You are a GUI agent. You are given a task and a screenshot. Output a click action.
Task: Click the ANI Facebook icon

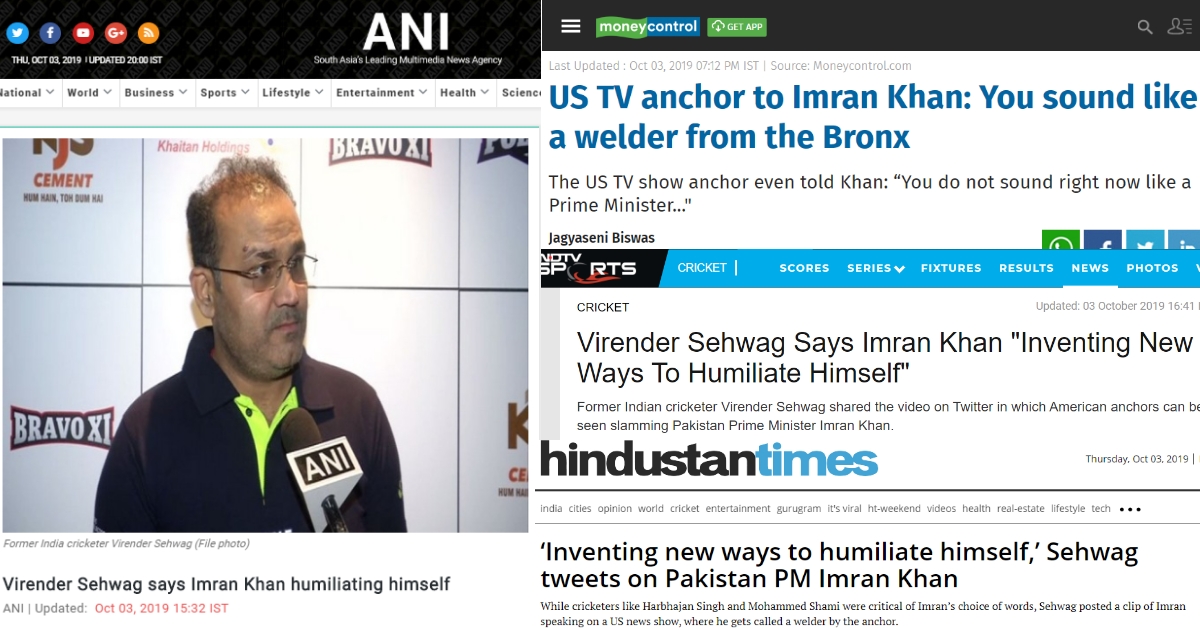[50, 33]
